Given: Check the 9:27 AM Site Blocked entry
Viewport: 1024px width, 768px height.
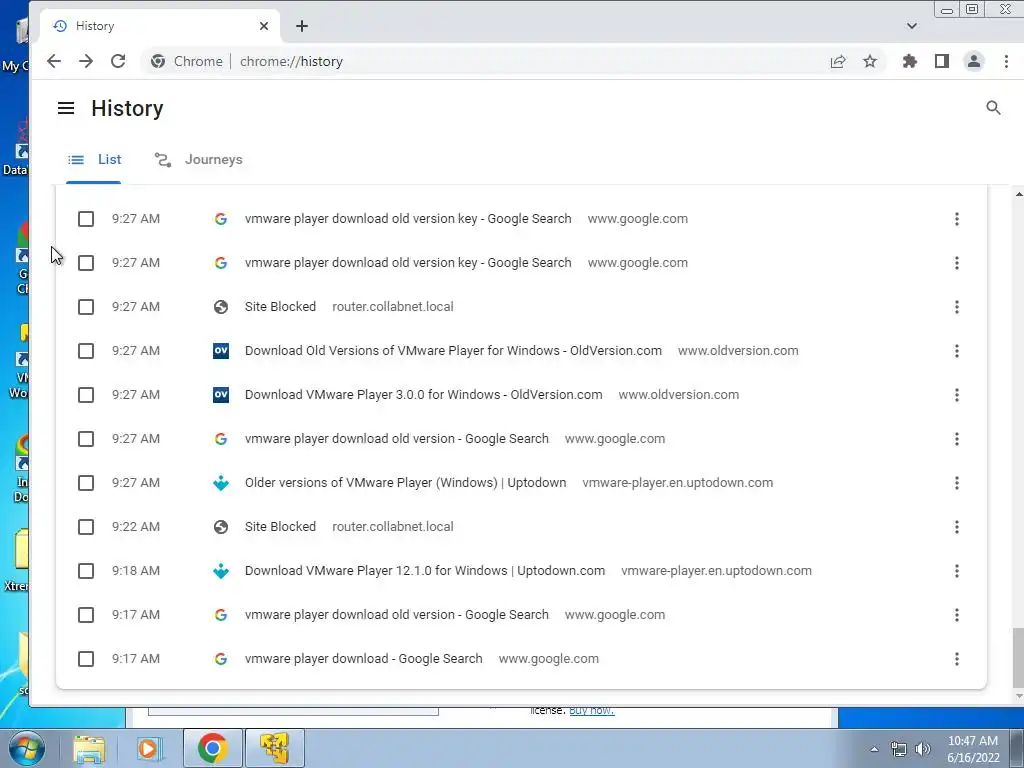Looking at the screenshot, I should click(86, 307).
